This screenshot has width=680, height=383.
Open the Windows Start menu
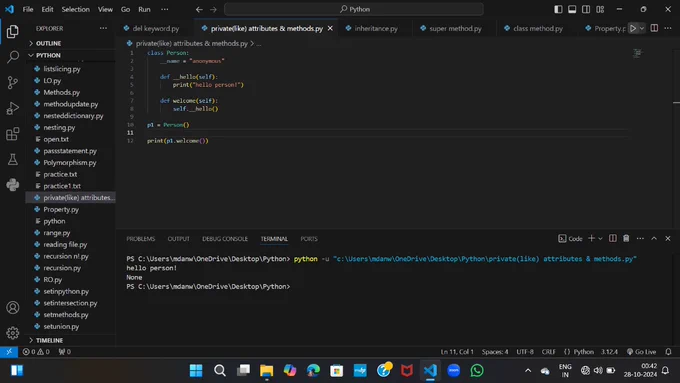click(x=196, y=370)
